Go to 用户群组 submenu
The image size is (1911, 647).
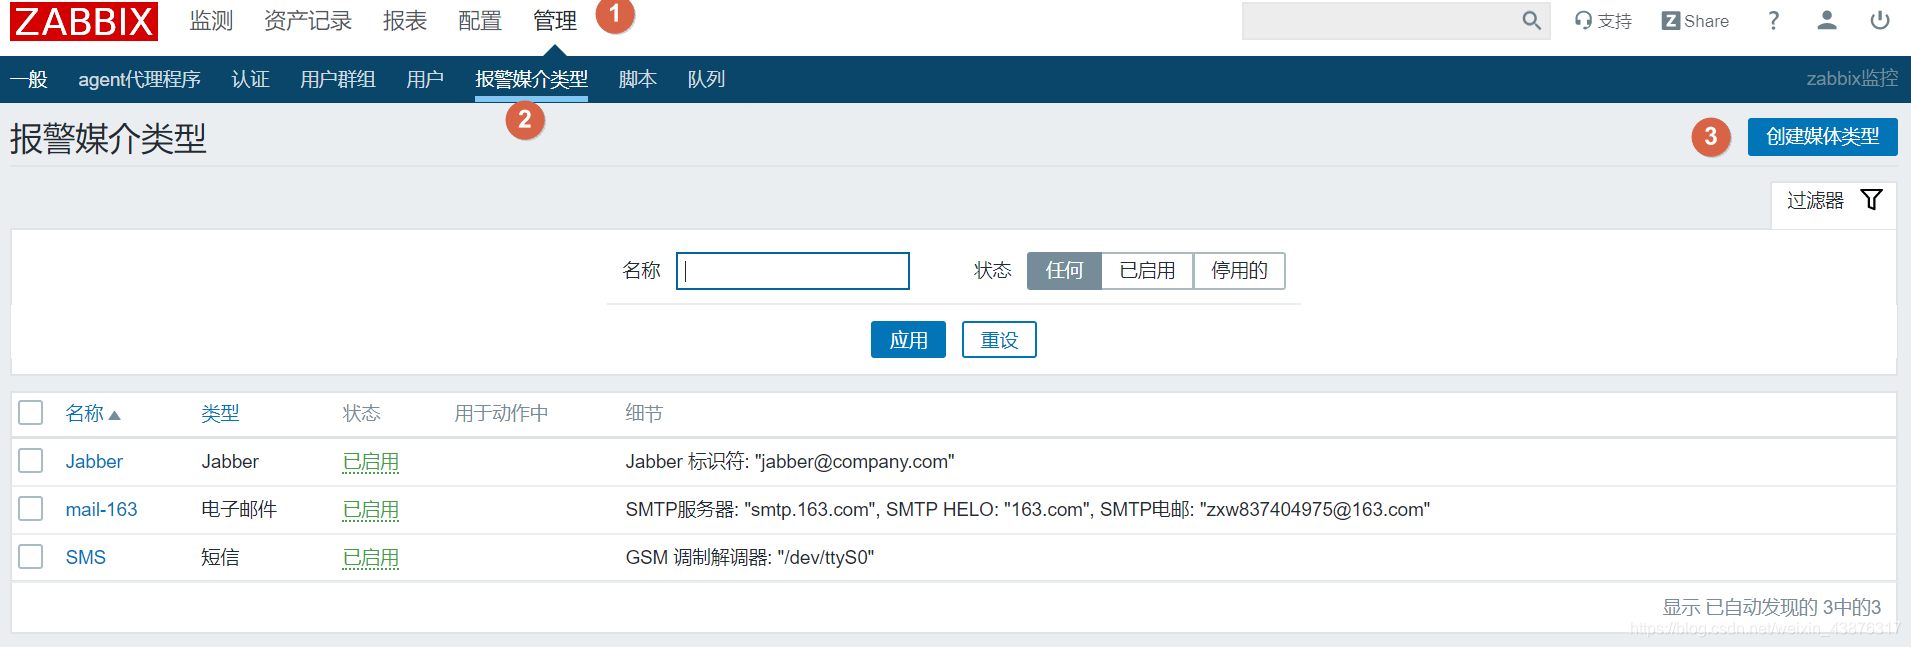[338, 79]
